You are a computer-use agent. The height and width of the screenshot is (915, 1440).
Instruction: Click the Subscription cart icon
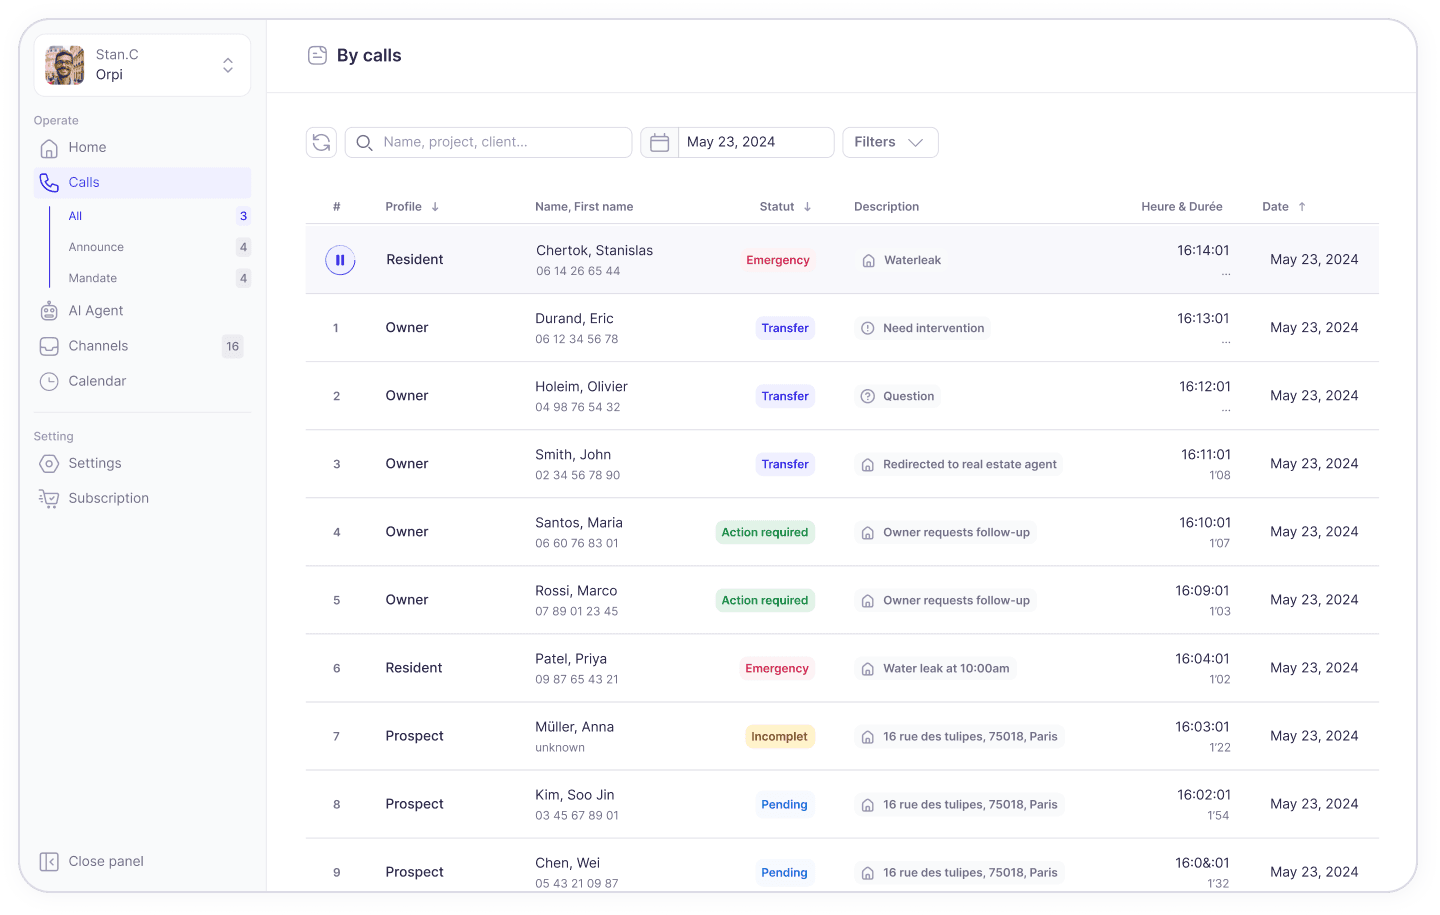pyautogui.click(x=49, y=499)
